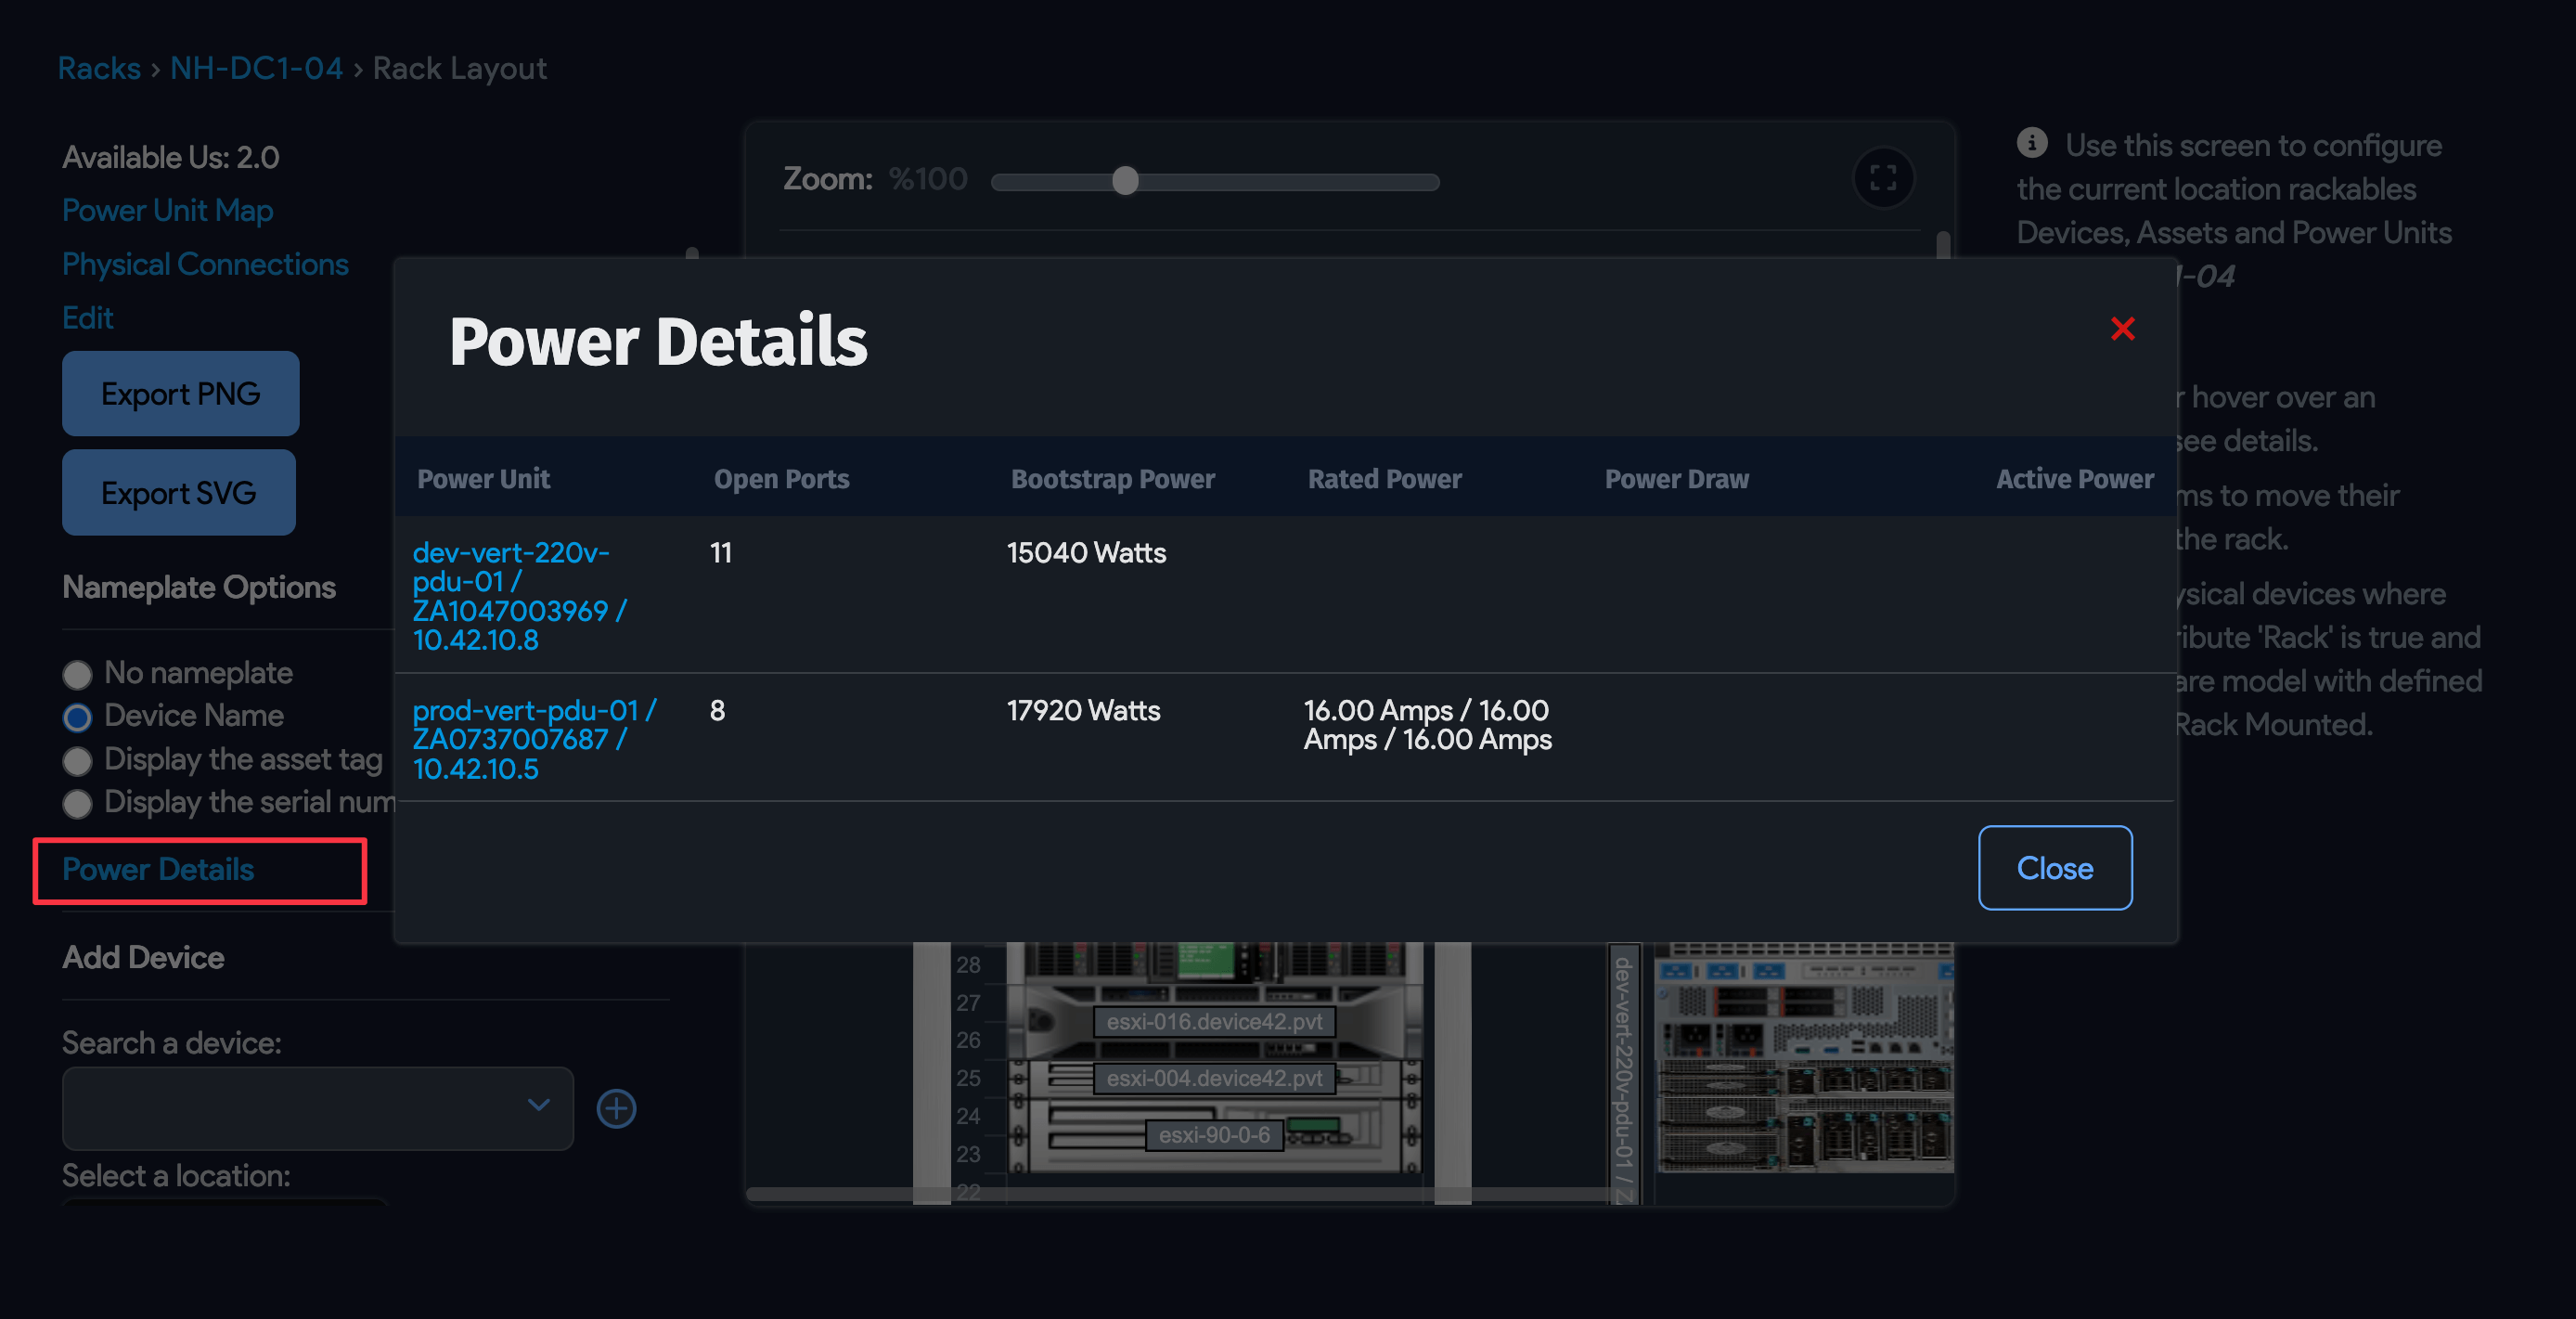
Task: Click the fullscreen expand icon
Action: pyautogui.click(x=1883, y=179)
